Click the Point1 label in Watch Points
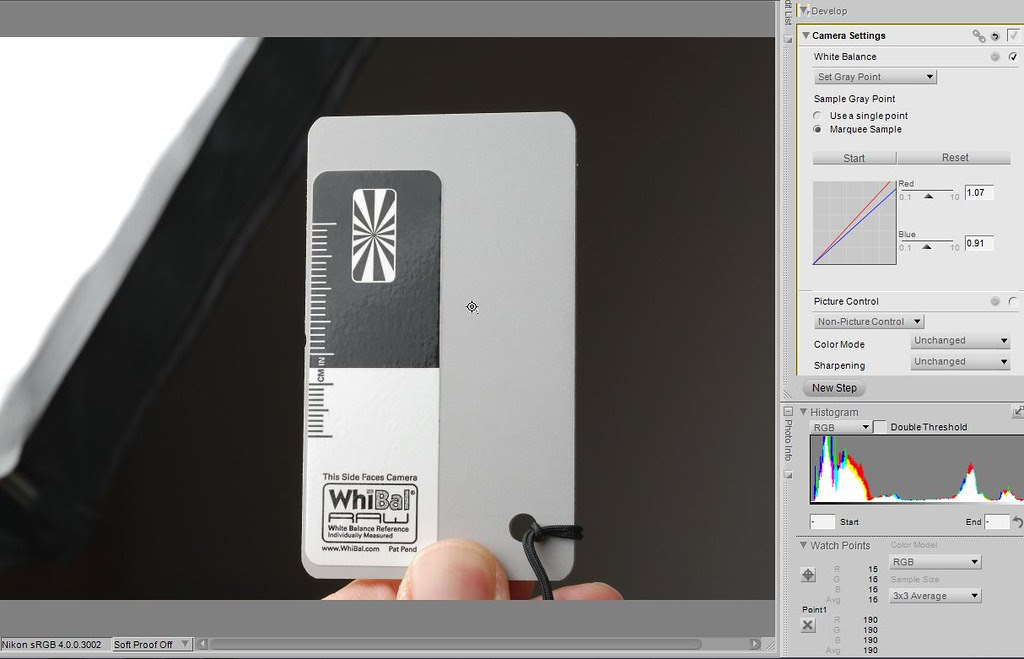This screenshot has height=659, width=1024. pyautogui.click(x=814, y=609)
